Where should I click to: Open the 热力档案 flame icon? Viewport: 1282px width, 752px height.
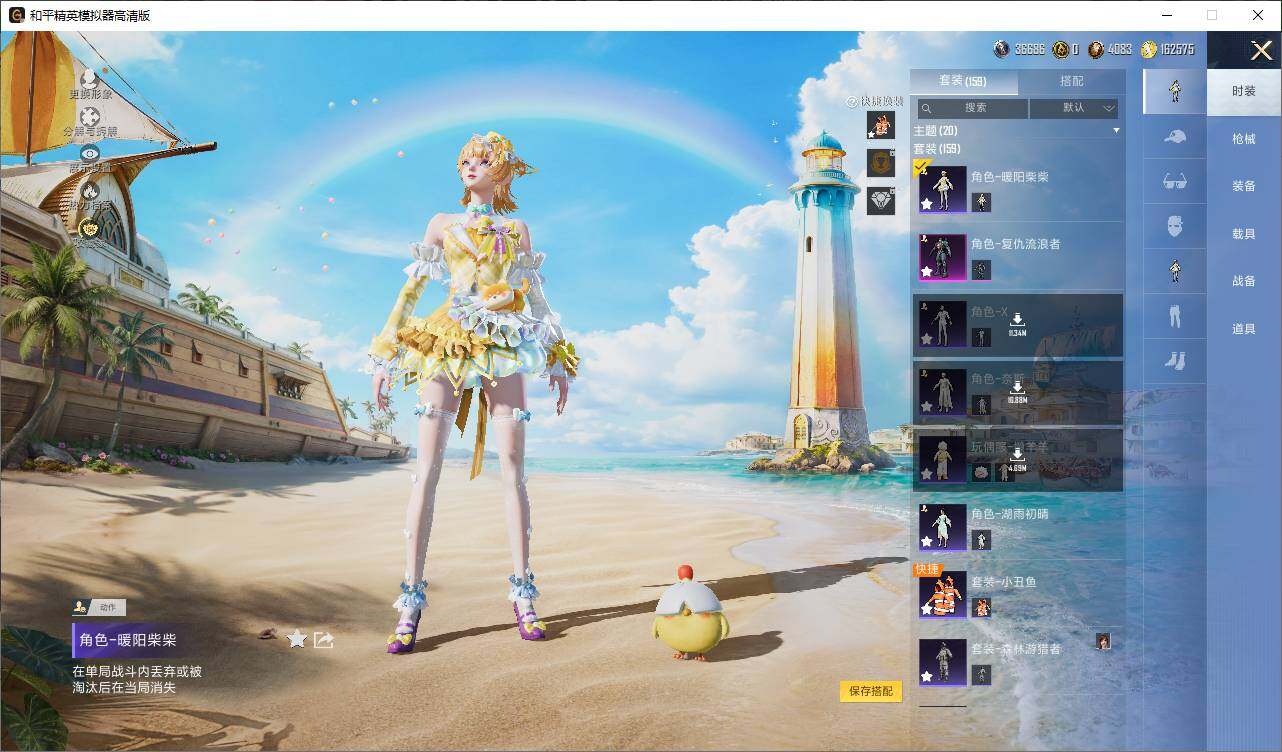coord(90,190)
